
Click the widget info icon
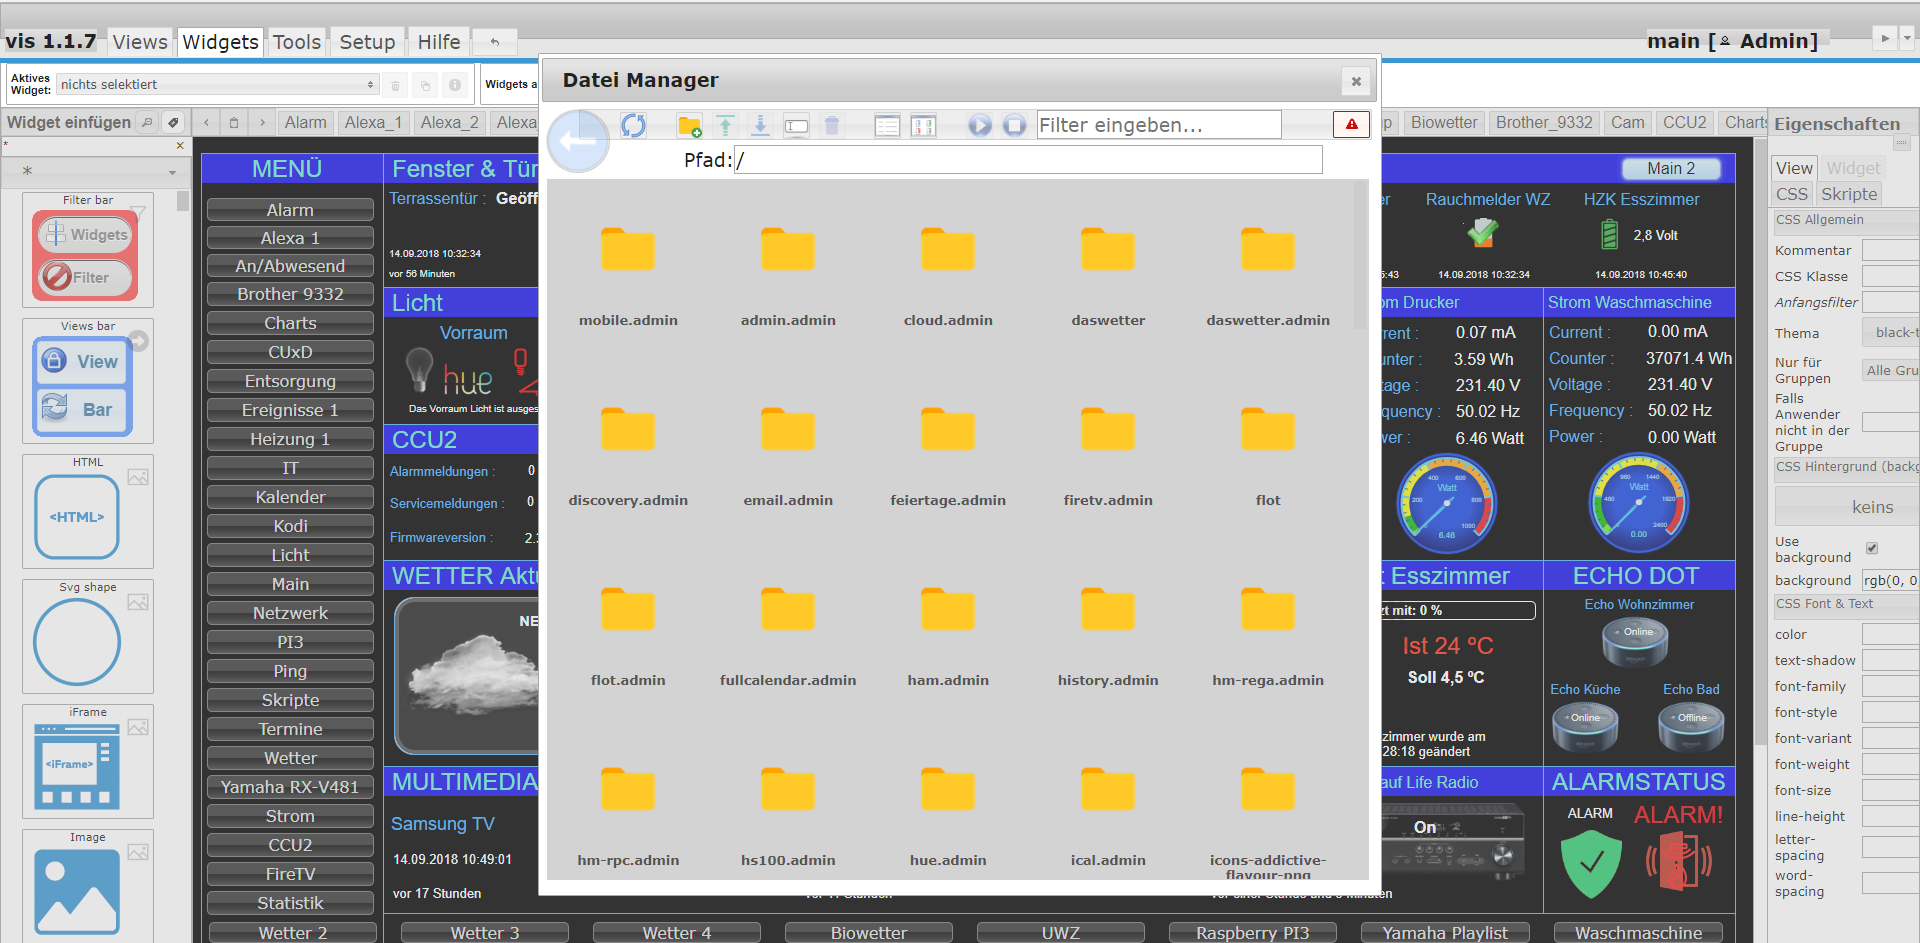coord(455,85)
